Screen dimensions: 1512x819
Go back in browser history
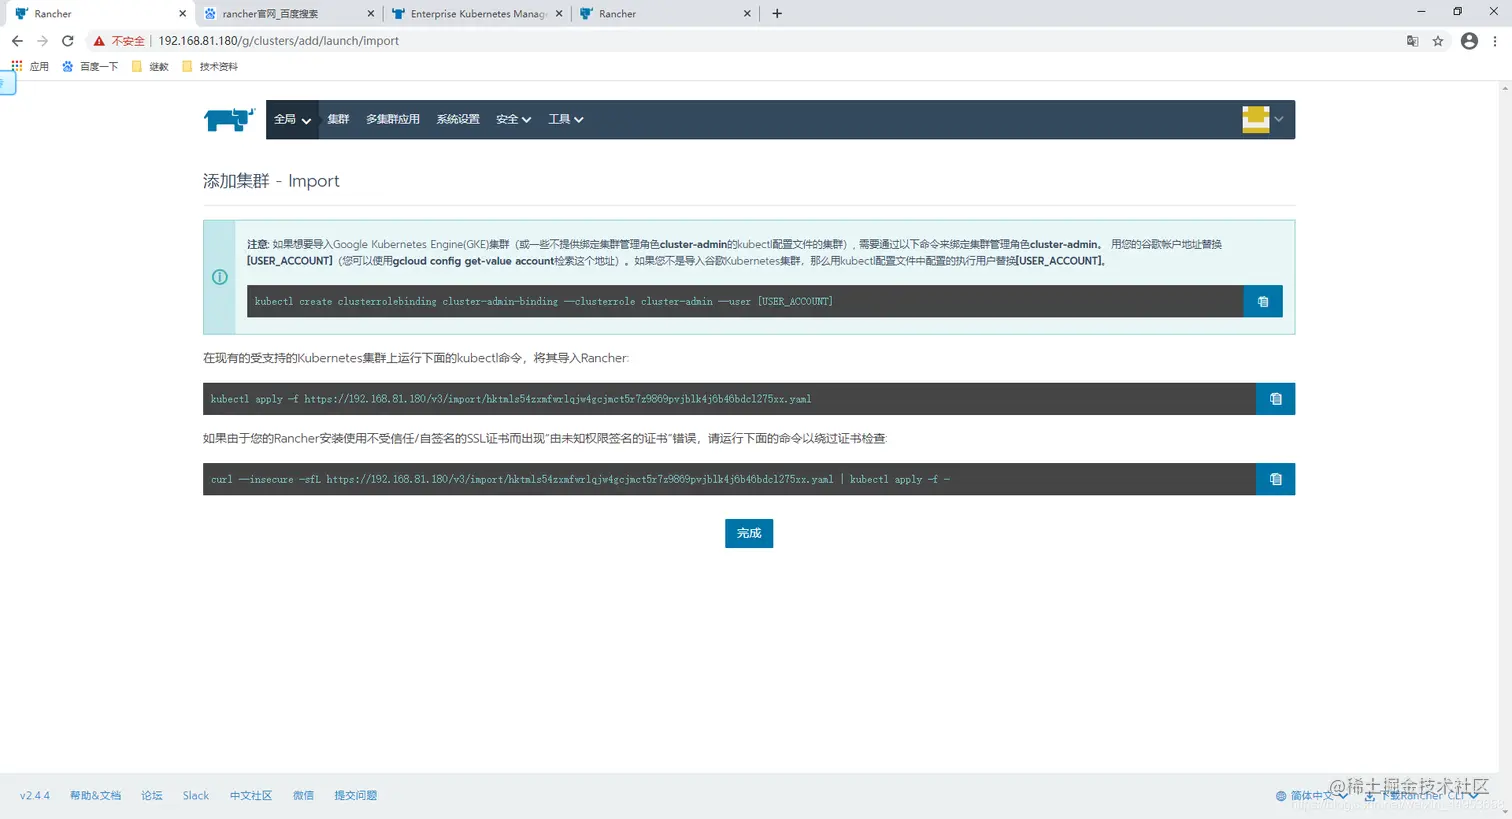click(x=17, y=41)
